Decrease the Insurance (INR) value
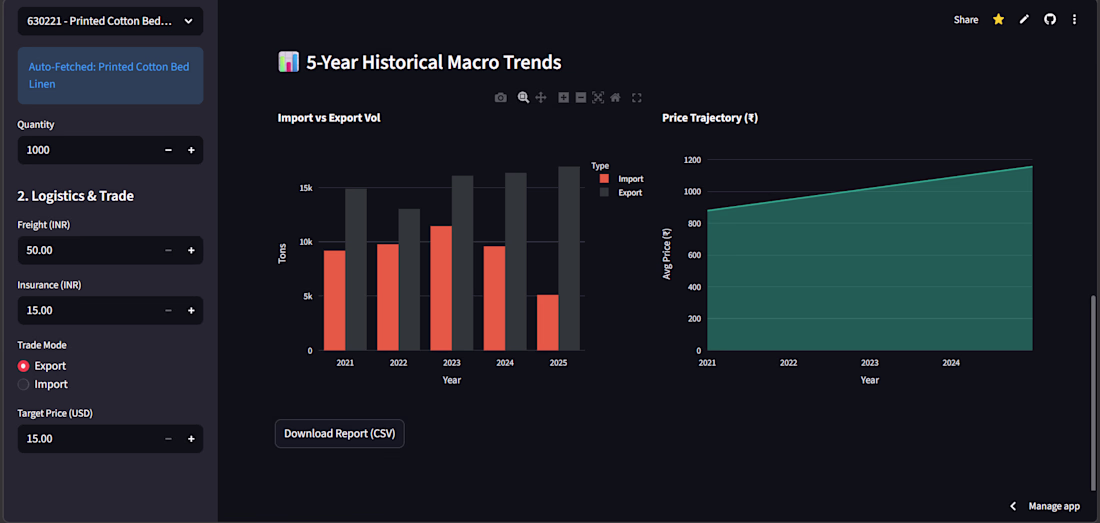 (168, 311)
